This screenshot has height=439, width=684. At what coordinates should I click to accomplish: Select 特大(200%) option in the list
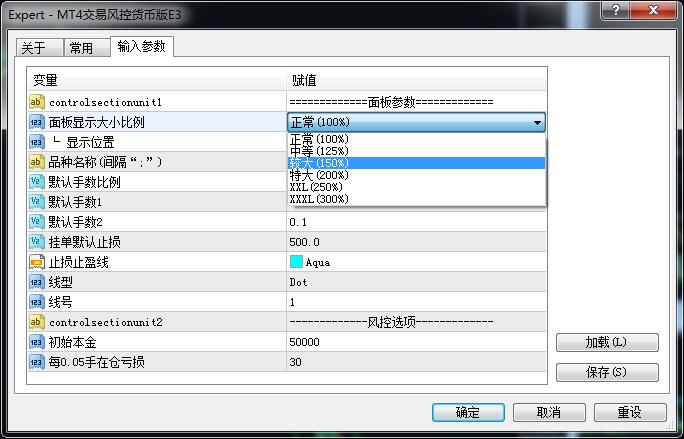[416, 175]
